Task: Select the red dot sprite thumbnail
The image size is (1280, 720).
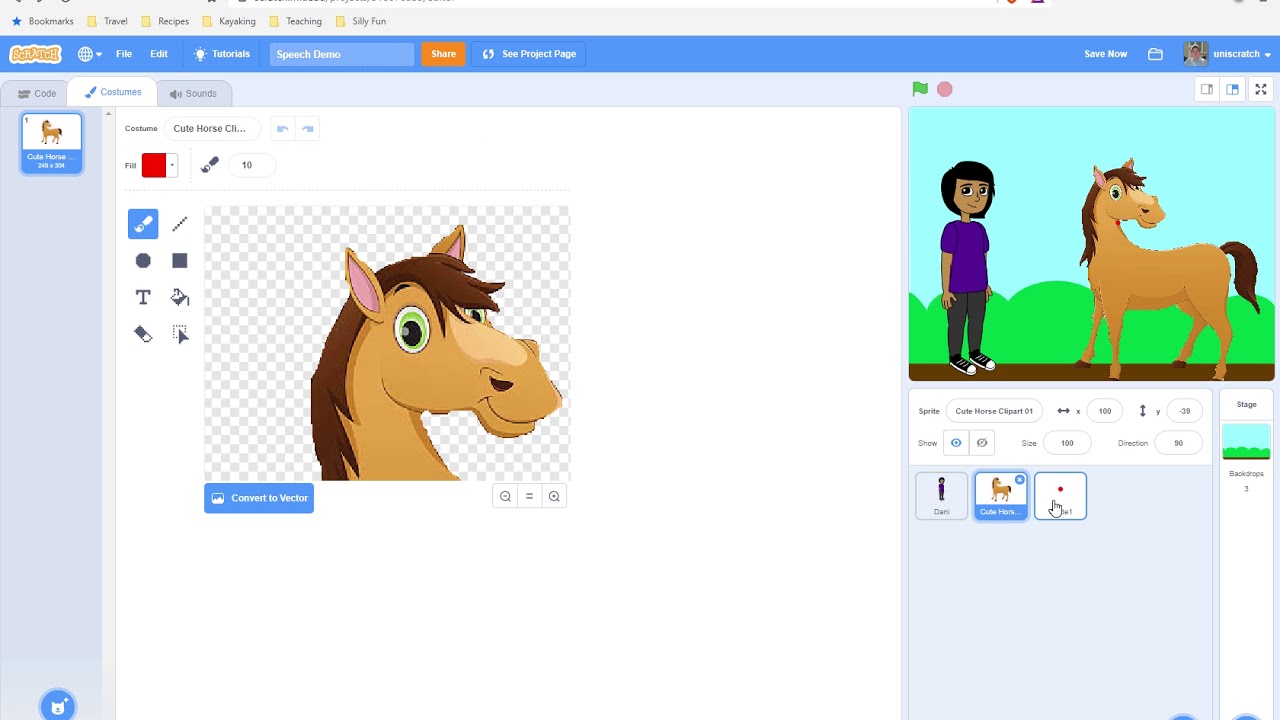Action: click(1060, 496)
